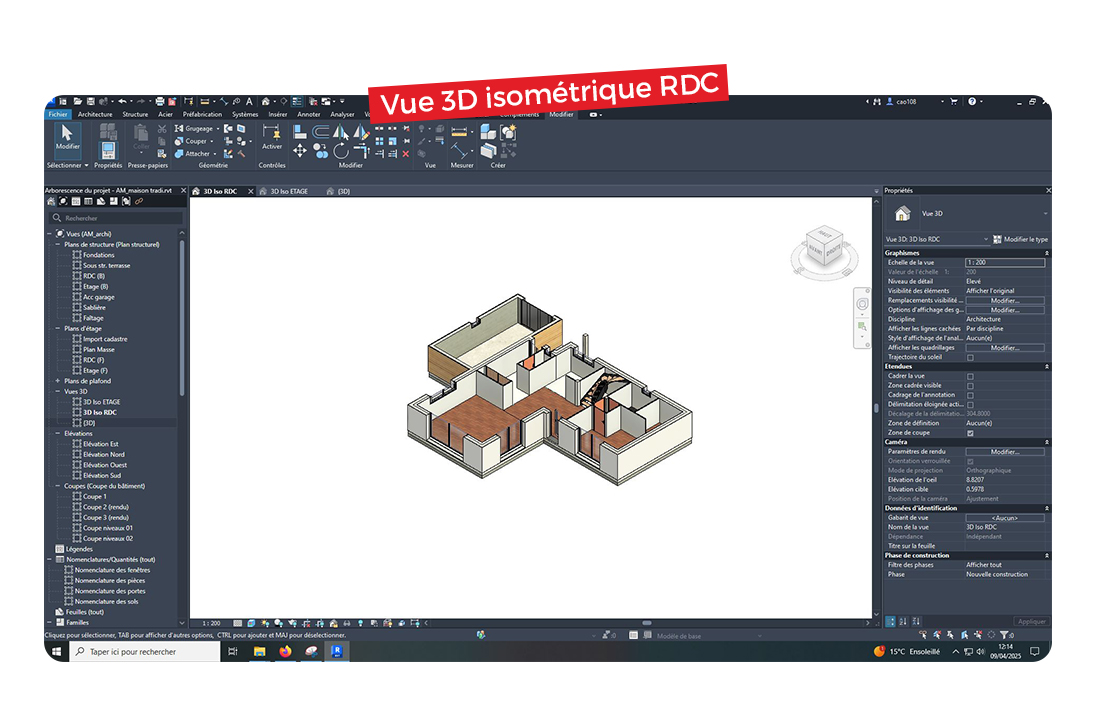Open Firefox from the Windows taskbar
Screen dimensions: 1097x723
tap(285, 651)
